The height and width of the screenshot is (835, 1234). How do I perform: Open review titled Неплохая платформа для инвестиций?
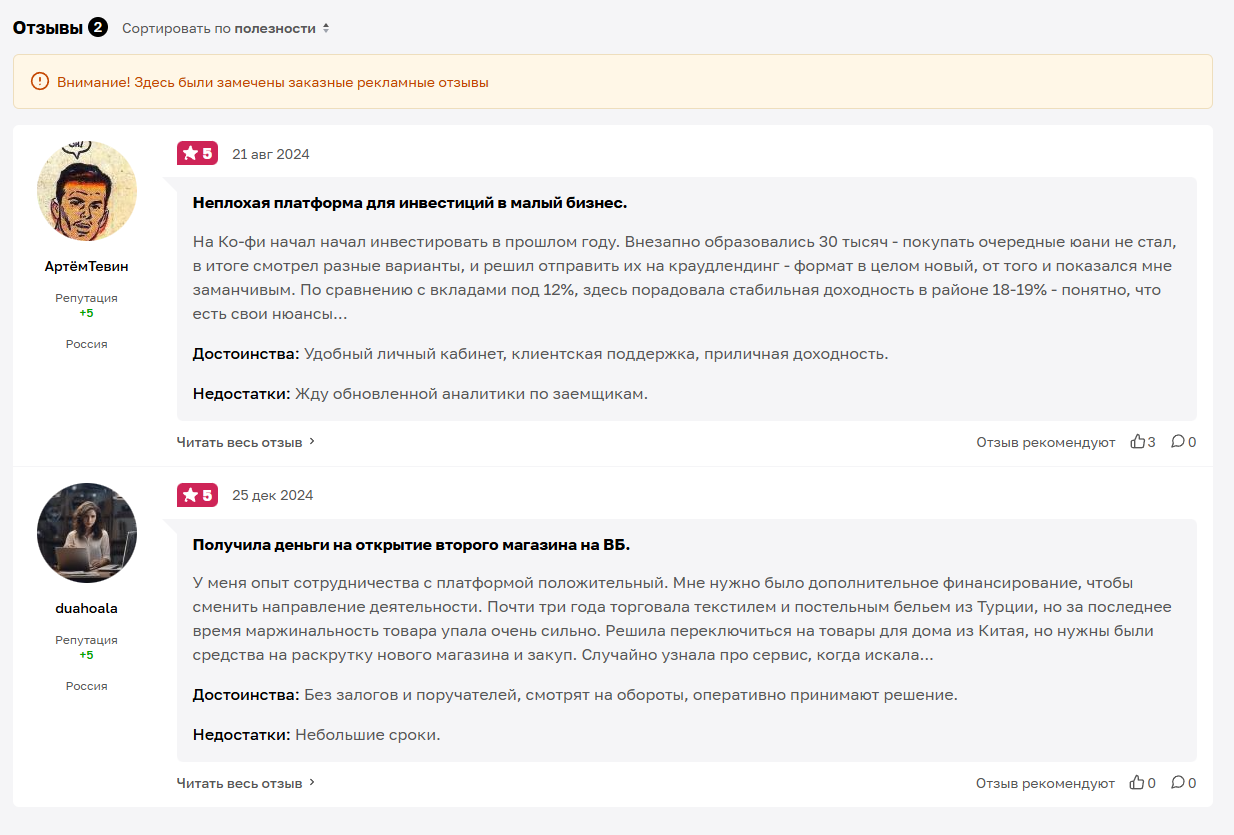pyautogui.click(x=410, y=203)
